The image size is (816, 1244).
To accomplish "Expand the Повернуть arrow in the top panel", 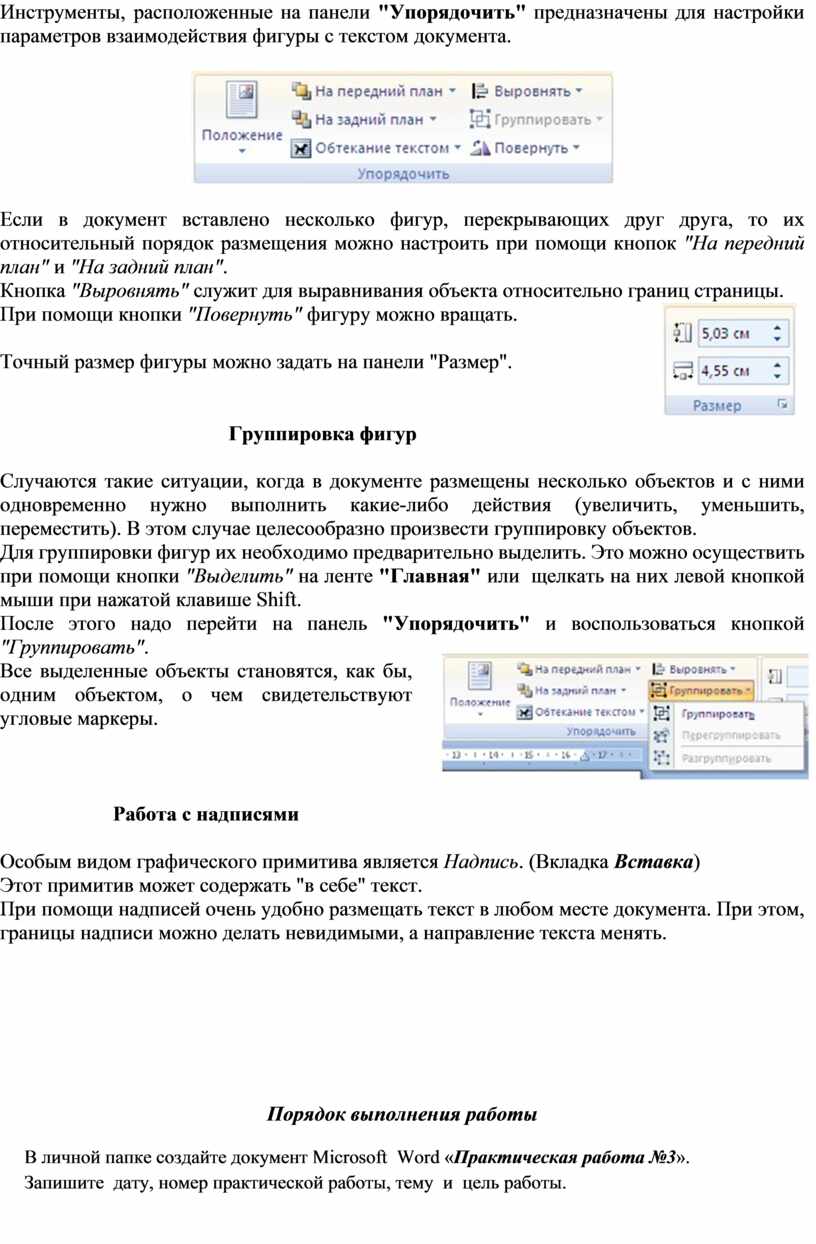I will 576,148.
